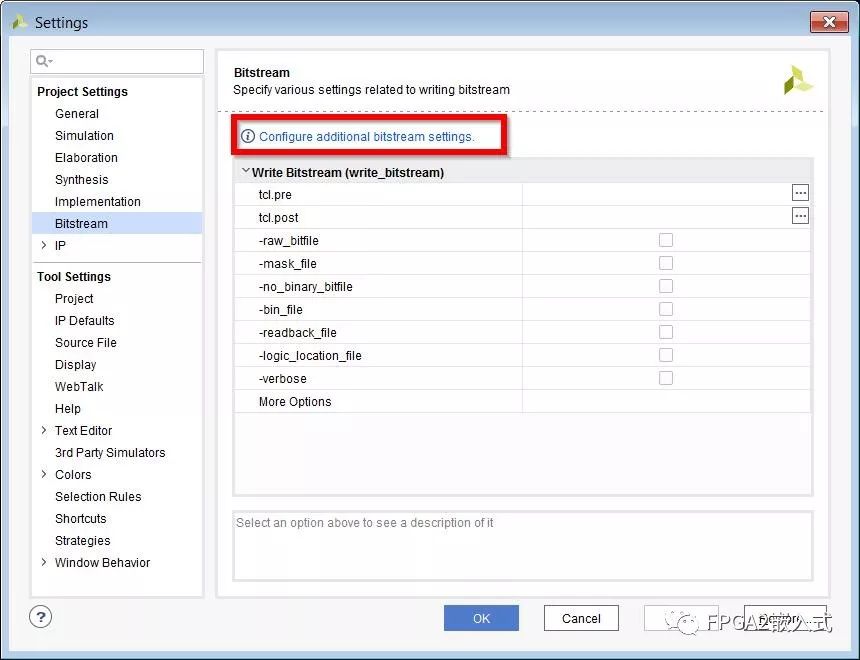860x660 pixels.
Task: Click the info icon beside Configure link
Action: 248,136
